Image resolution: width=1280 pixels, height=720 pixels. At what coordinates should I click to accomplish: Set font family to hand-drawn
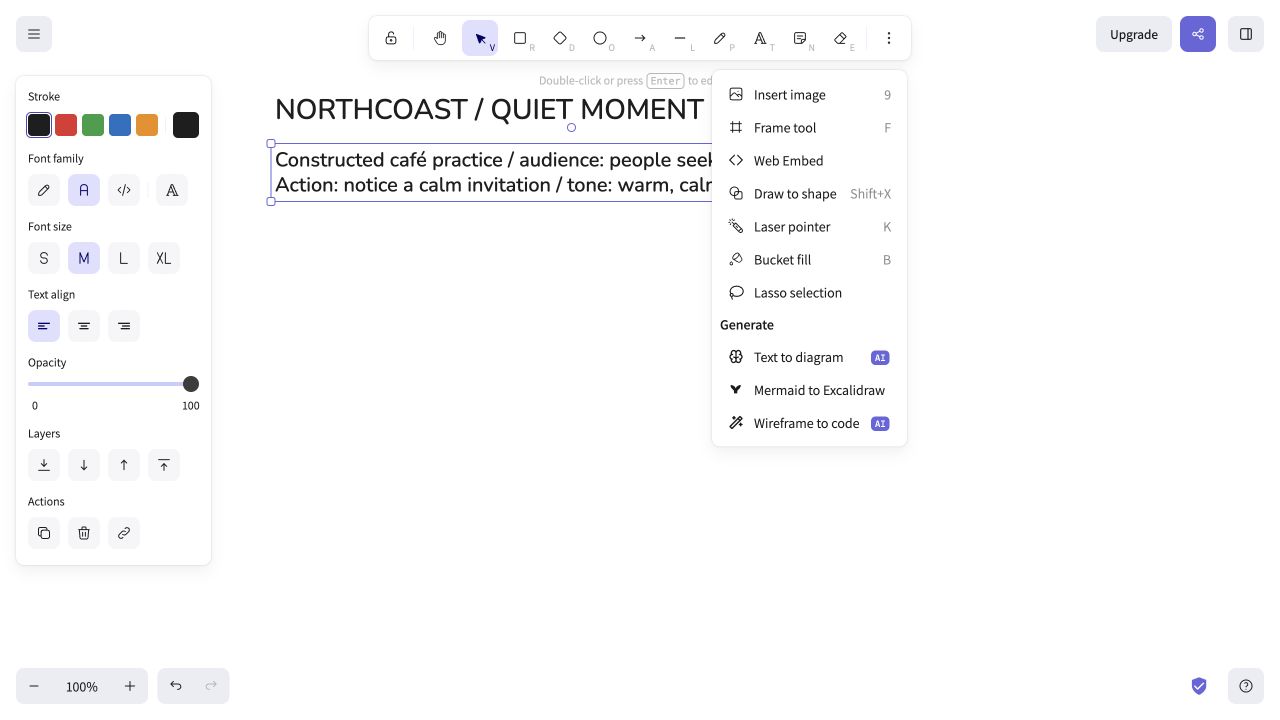point(44,190)
